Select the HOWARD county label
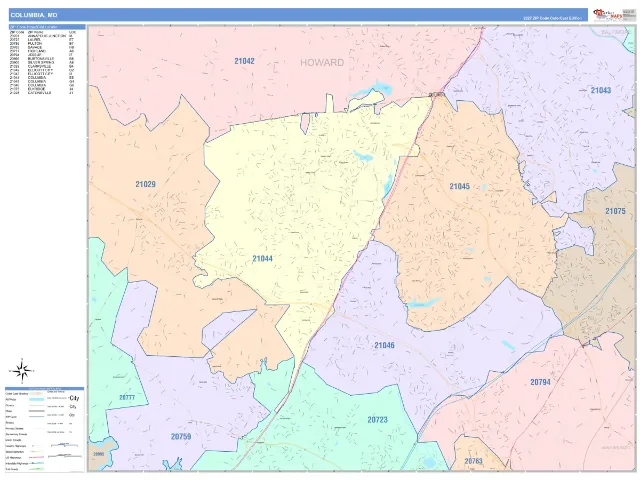The height and width of the screenshot is (480, 640). tap(322, 62)
